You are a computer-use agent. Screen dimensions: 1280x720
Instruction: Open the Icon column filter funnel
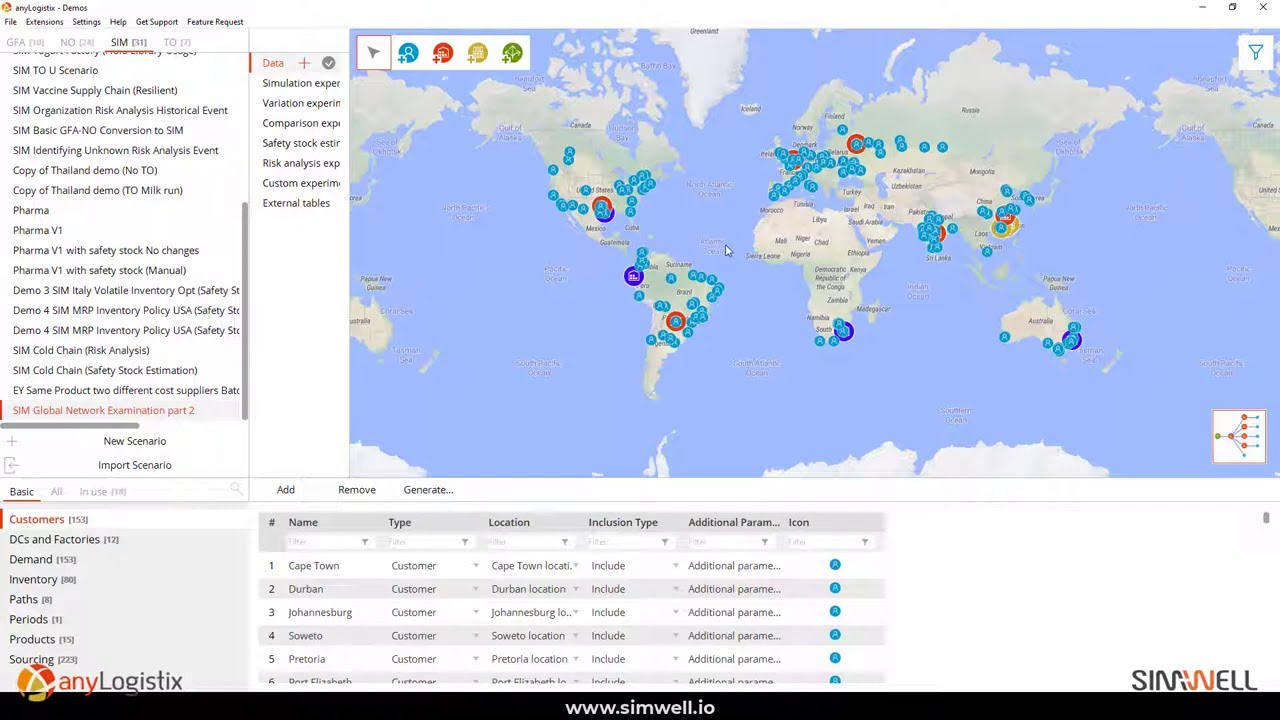click(865, 542)
